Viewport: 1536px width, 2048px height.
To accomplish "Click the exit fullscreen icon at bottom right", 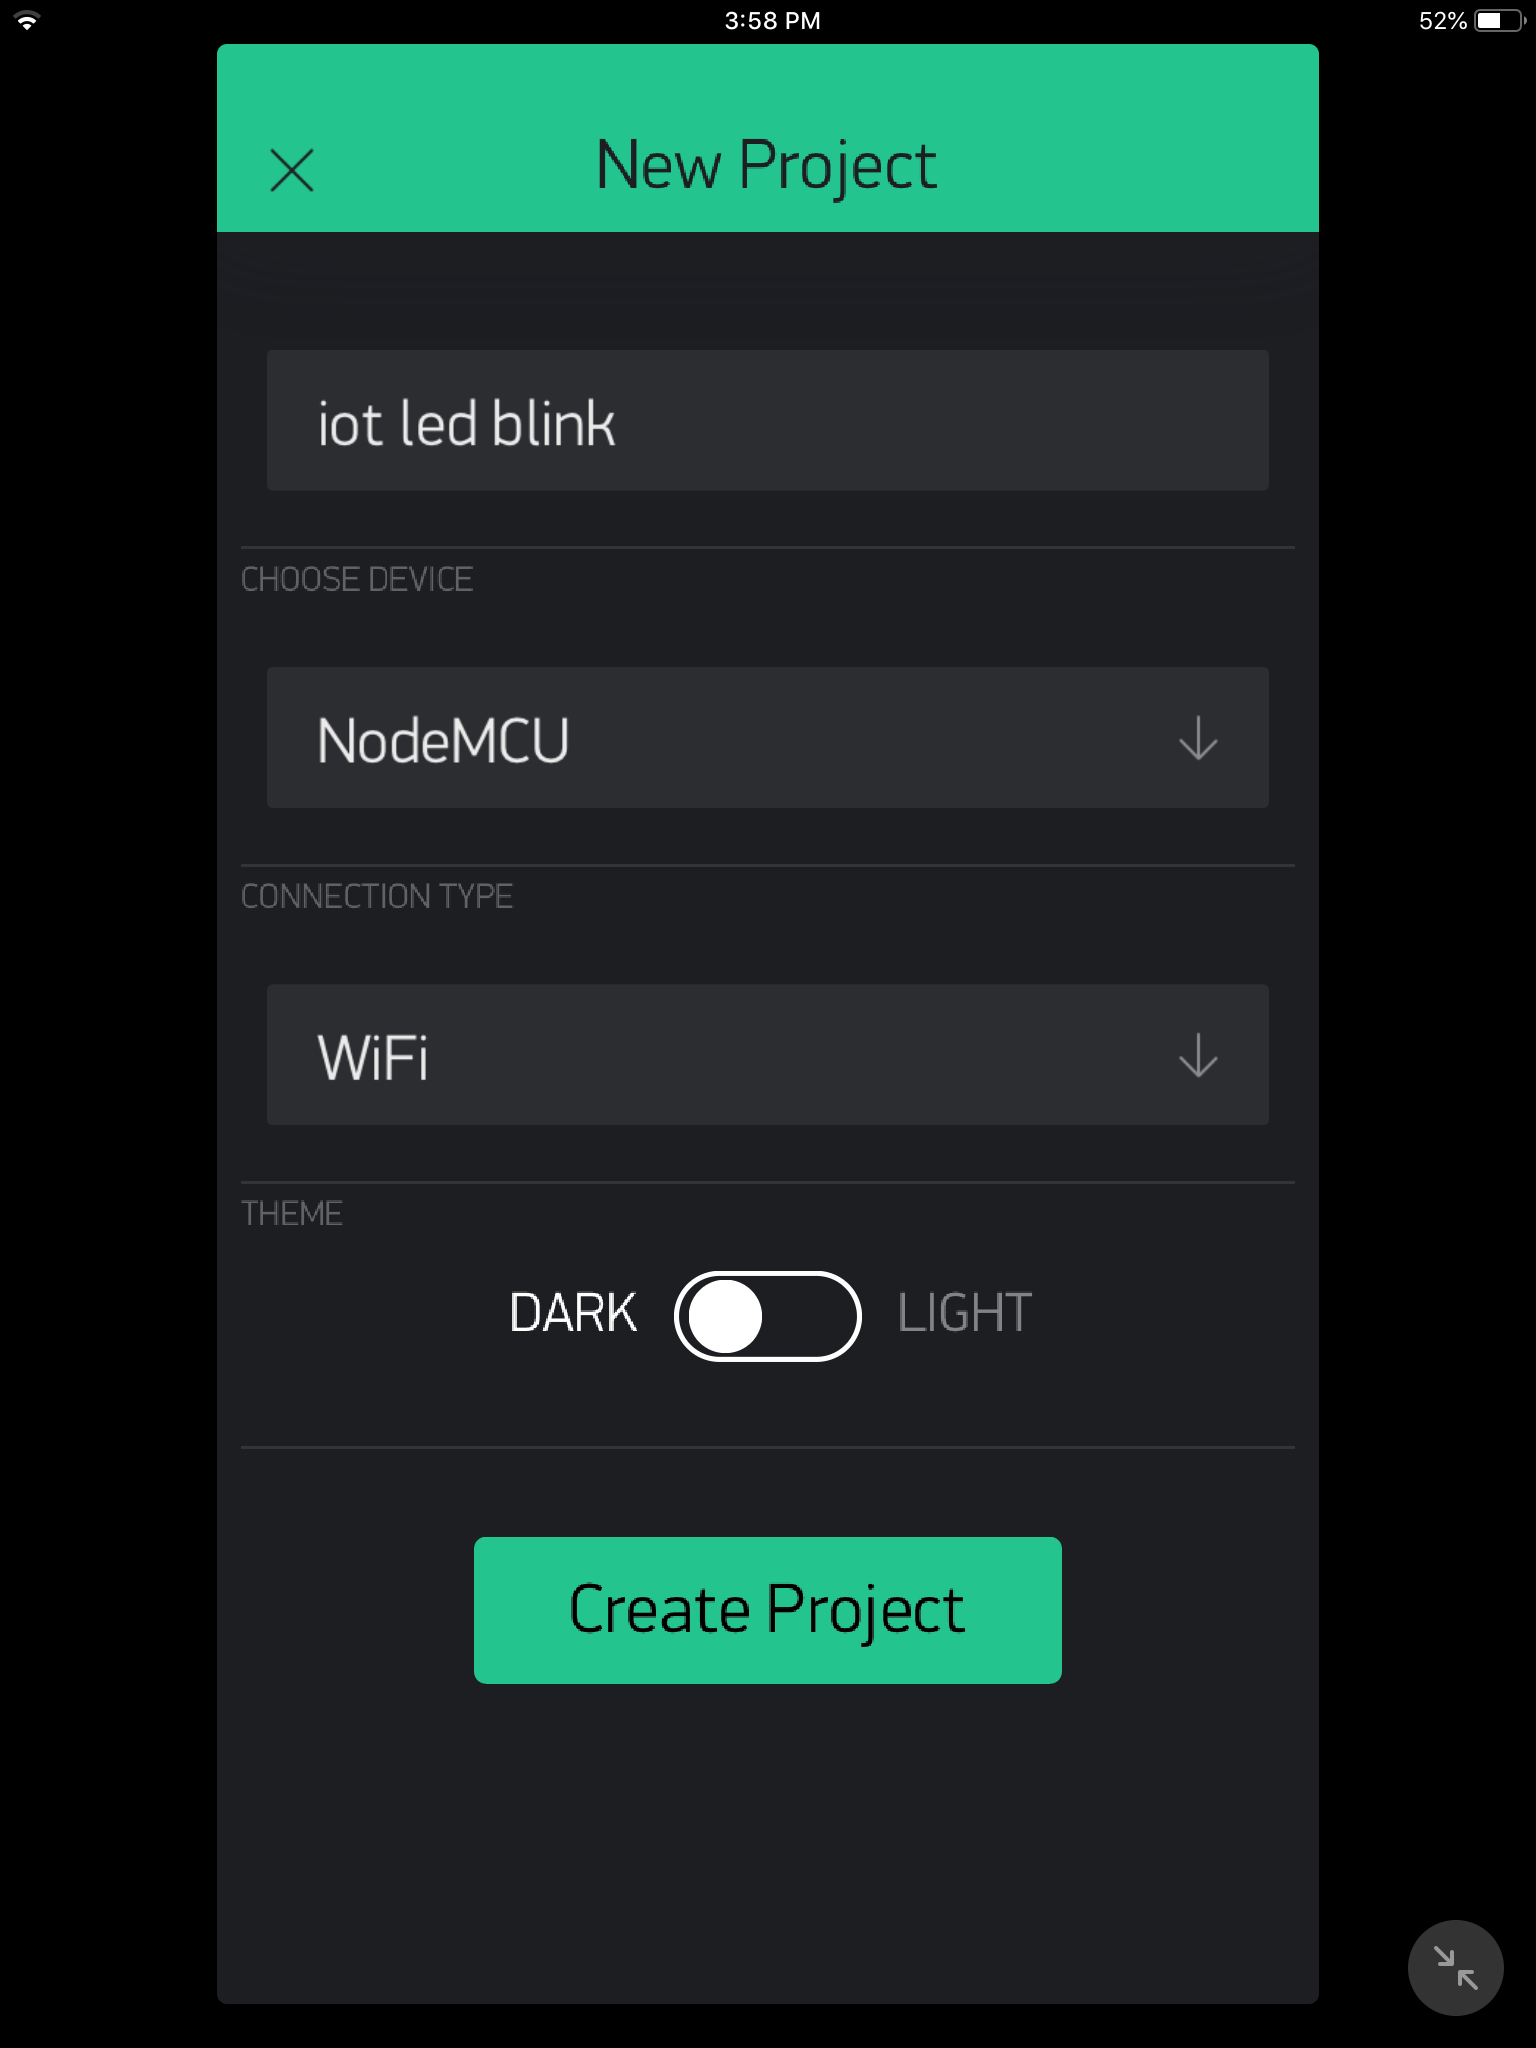I will click(1455, 1966).
